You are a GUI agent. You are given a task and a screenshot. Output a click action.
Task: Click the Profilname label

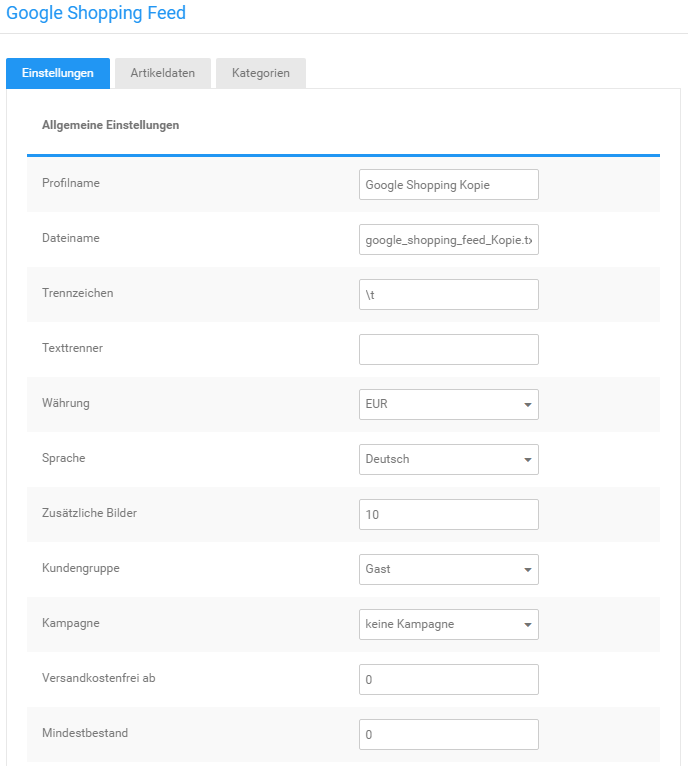pos(71,183)
